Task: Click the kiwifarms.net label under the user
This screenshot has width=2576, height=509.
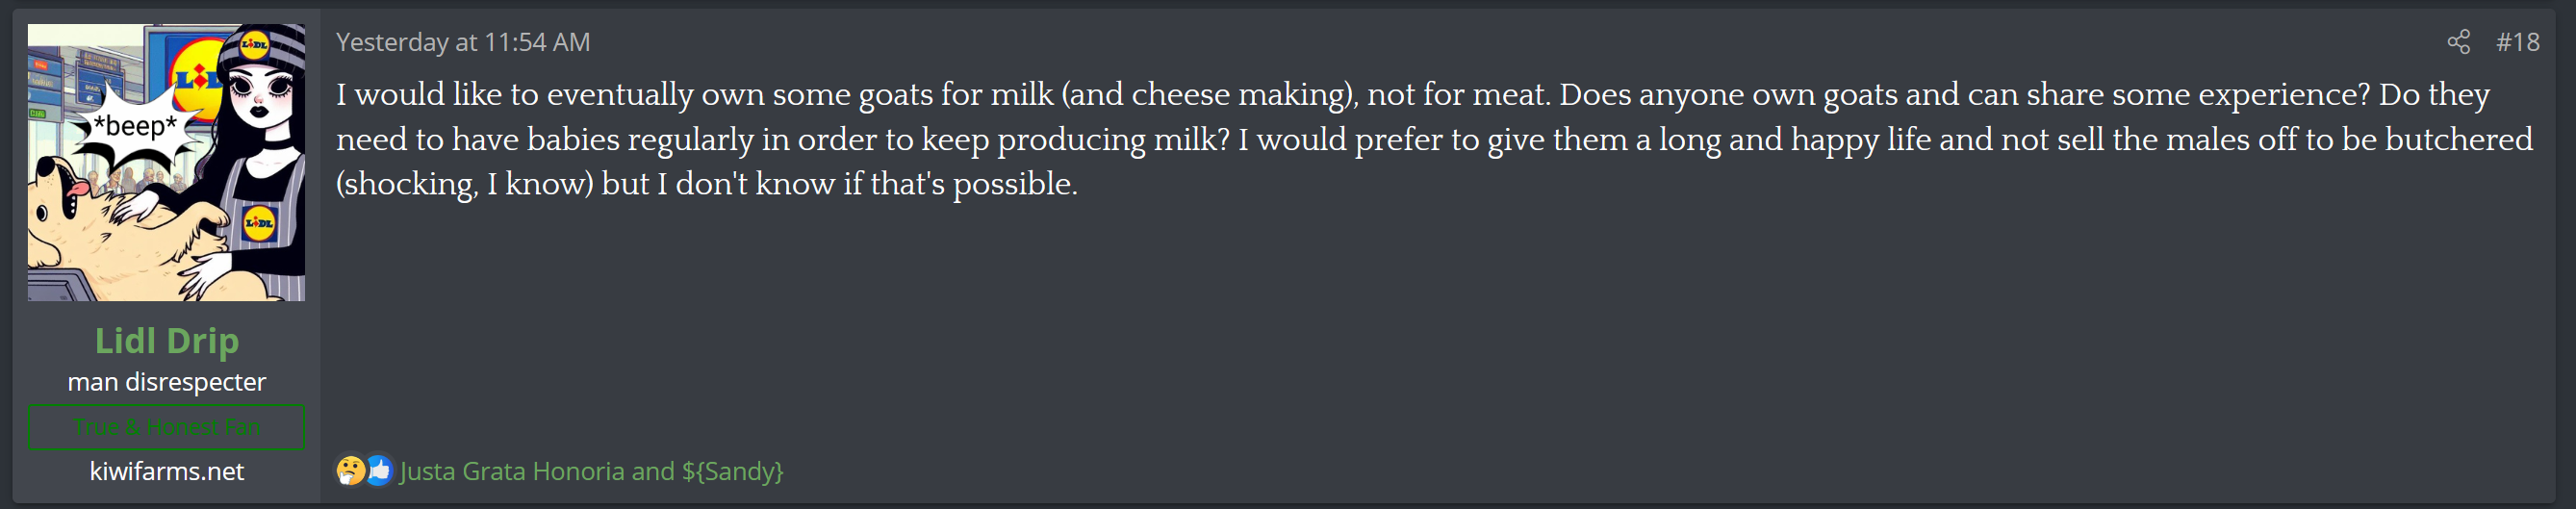Action: (167, 471)
